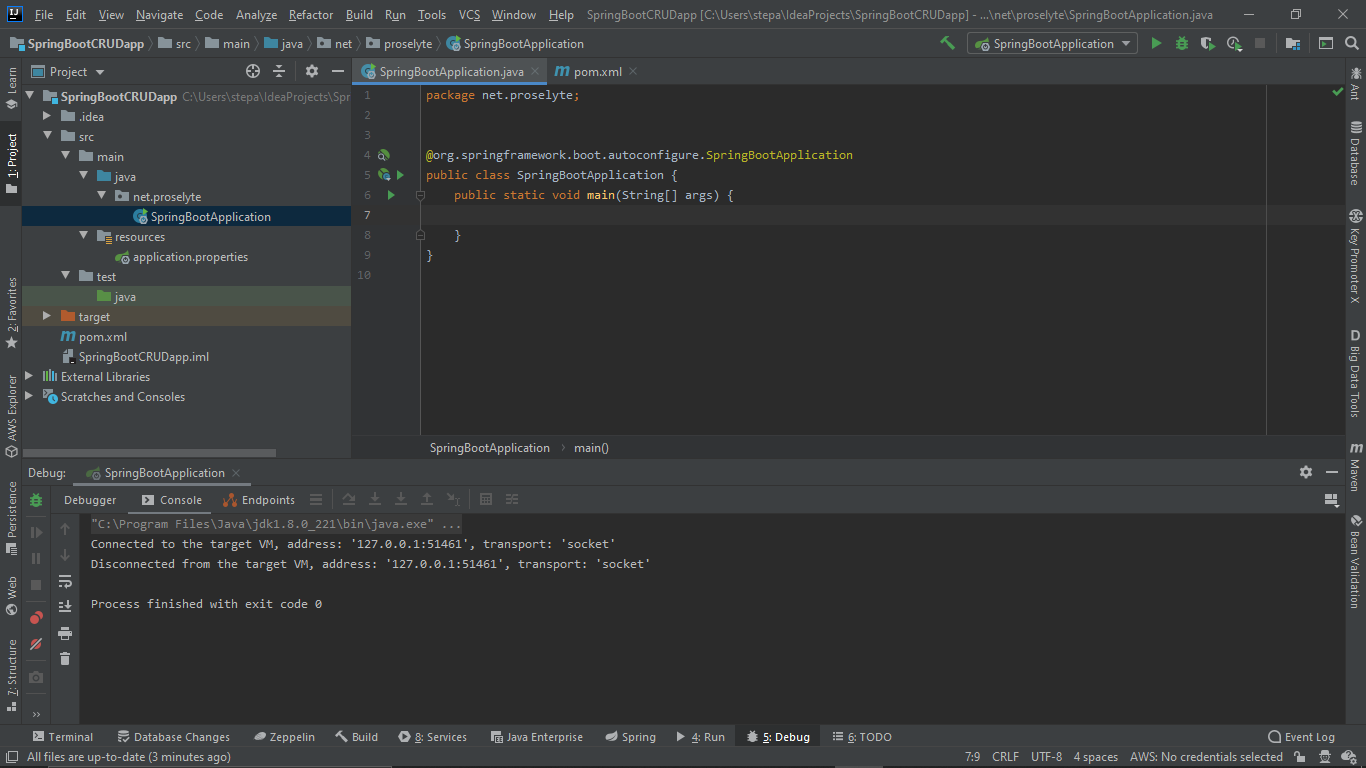Click Locate/Select Opened File crosshair icon
This screenshot has width=1366, height=768.
click(x=253, y=71)
